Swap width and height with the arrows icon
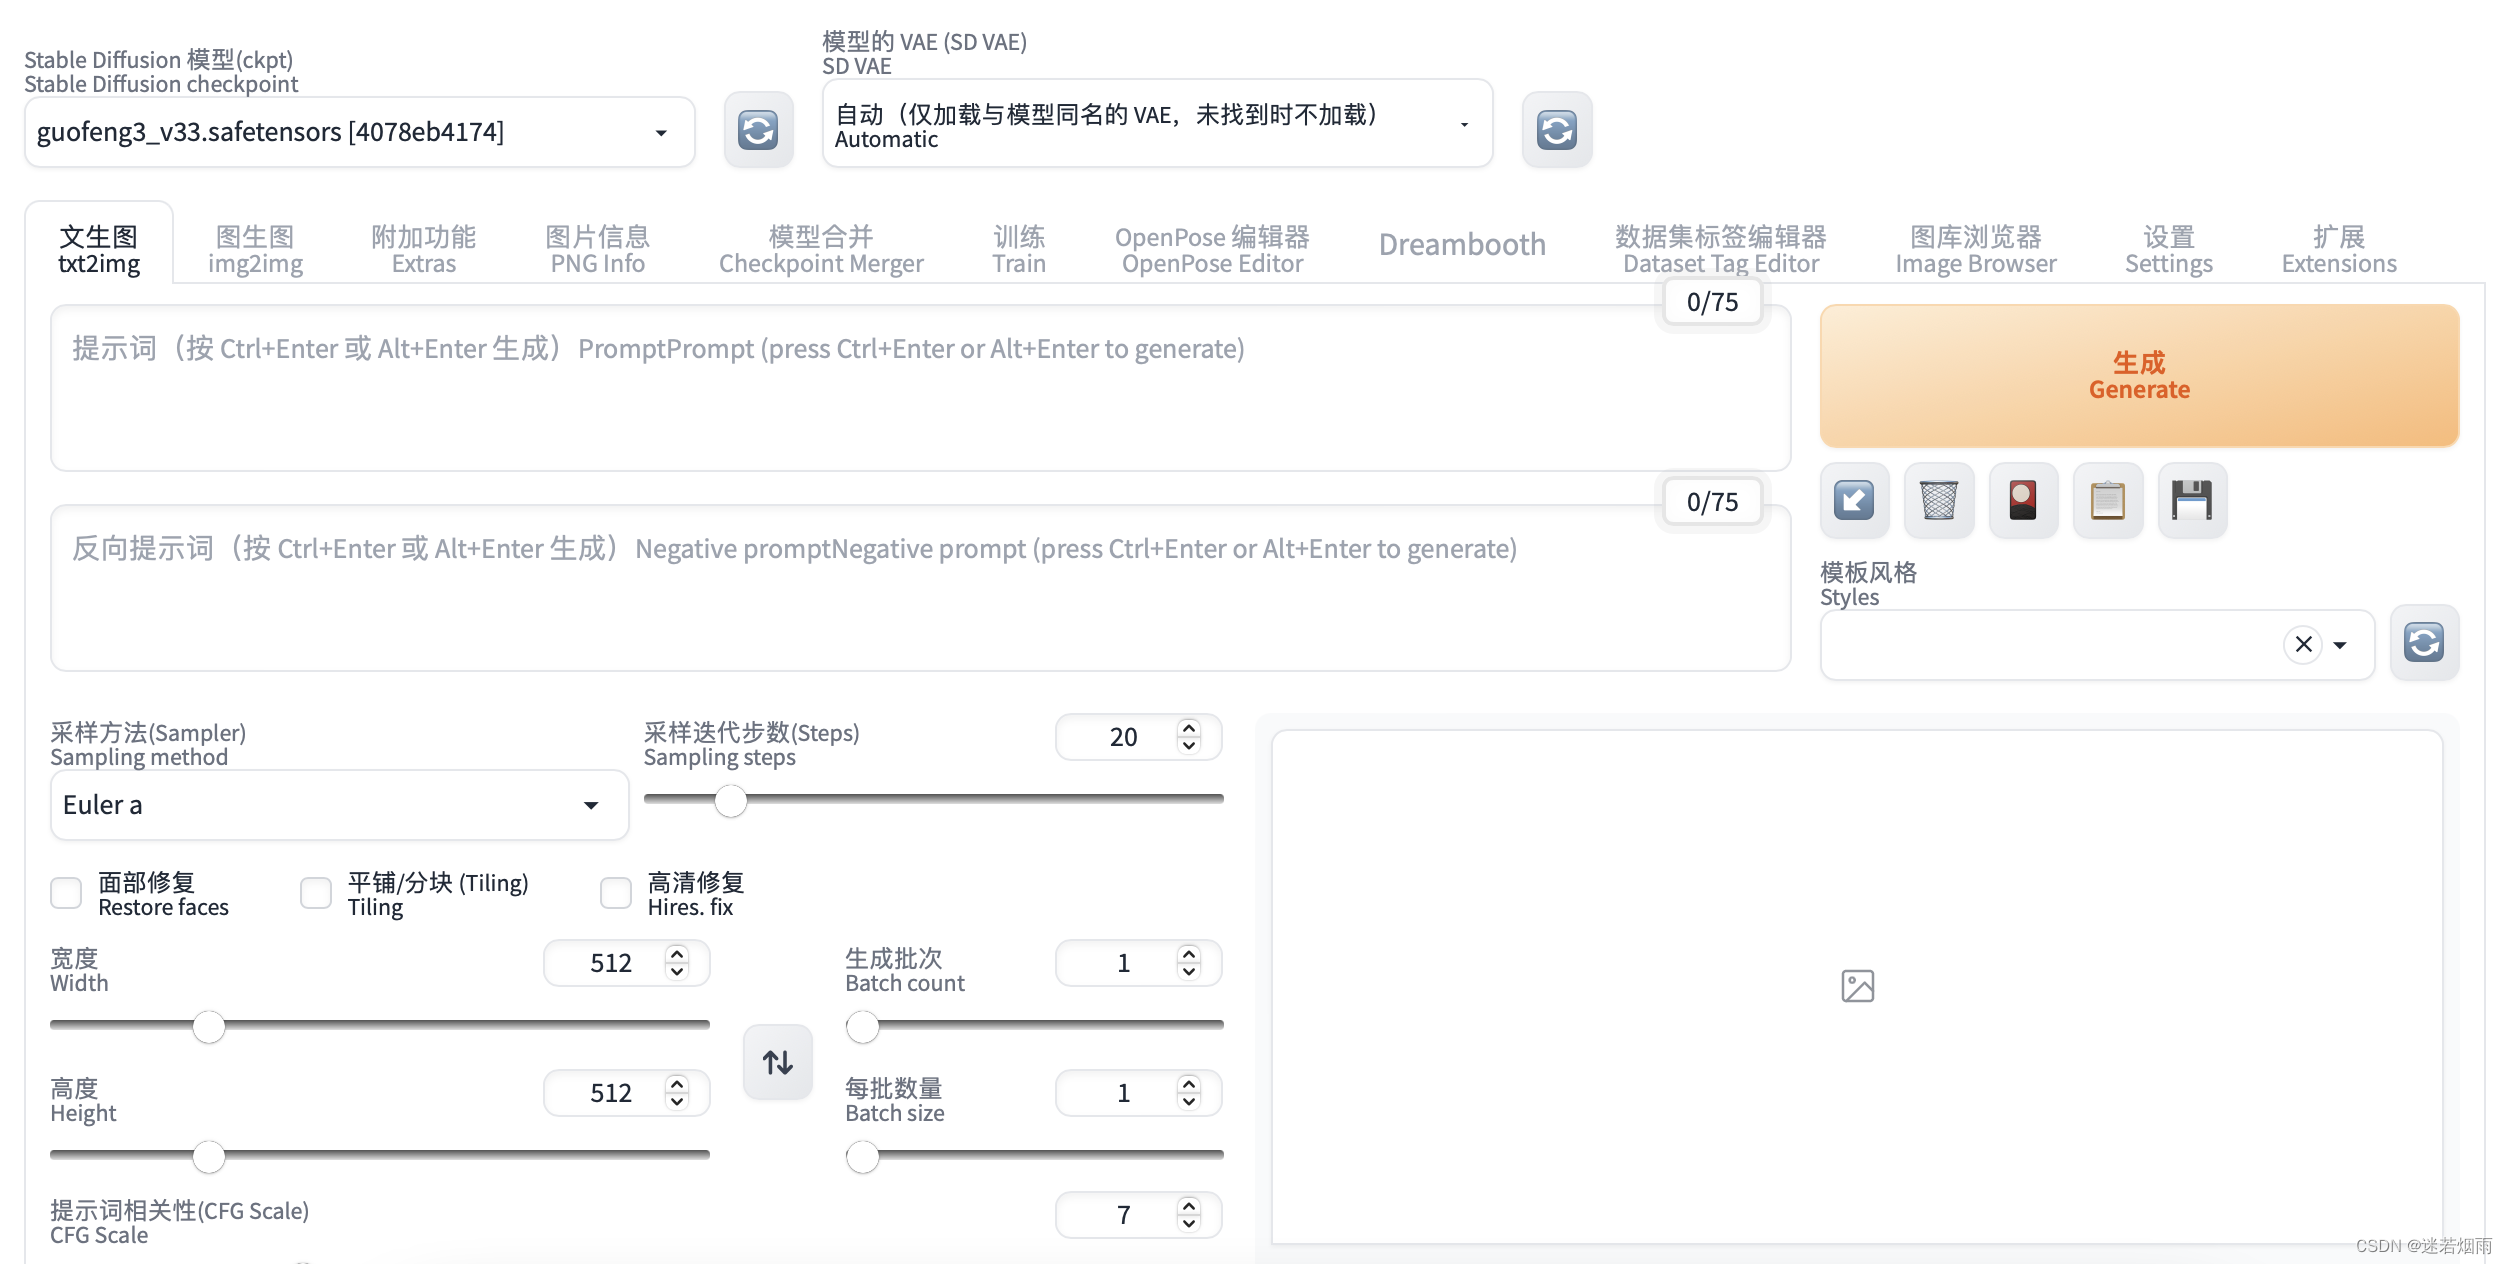 777,1062
